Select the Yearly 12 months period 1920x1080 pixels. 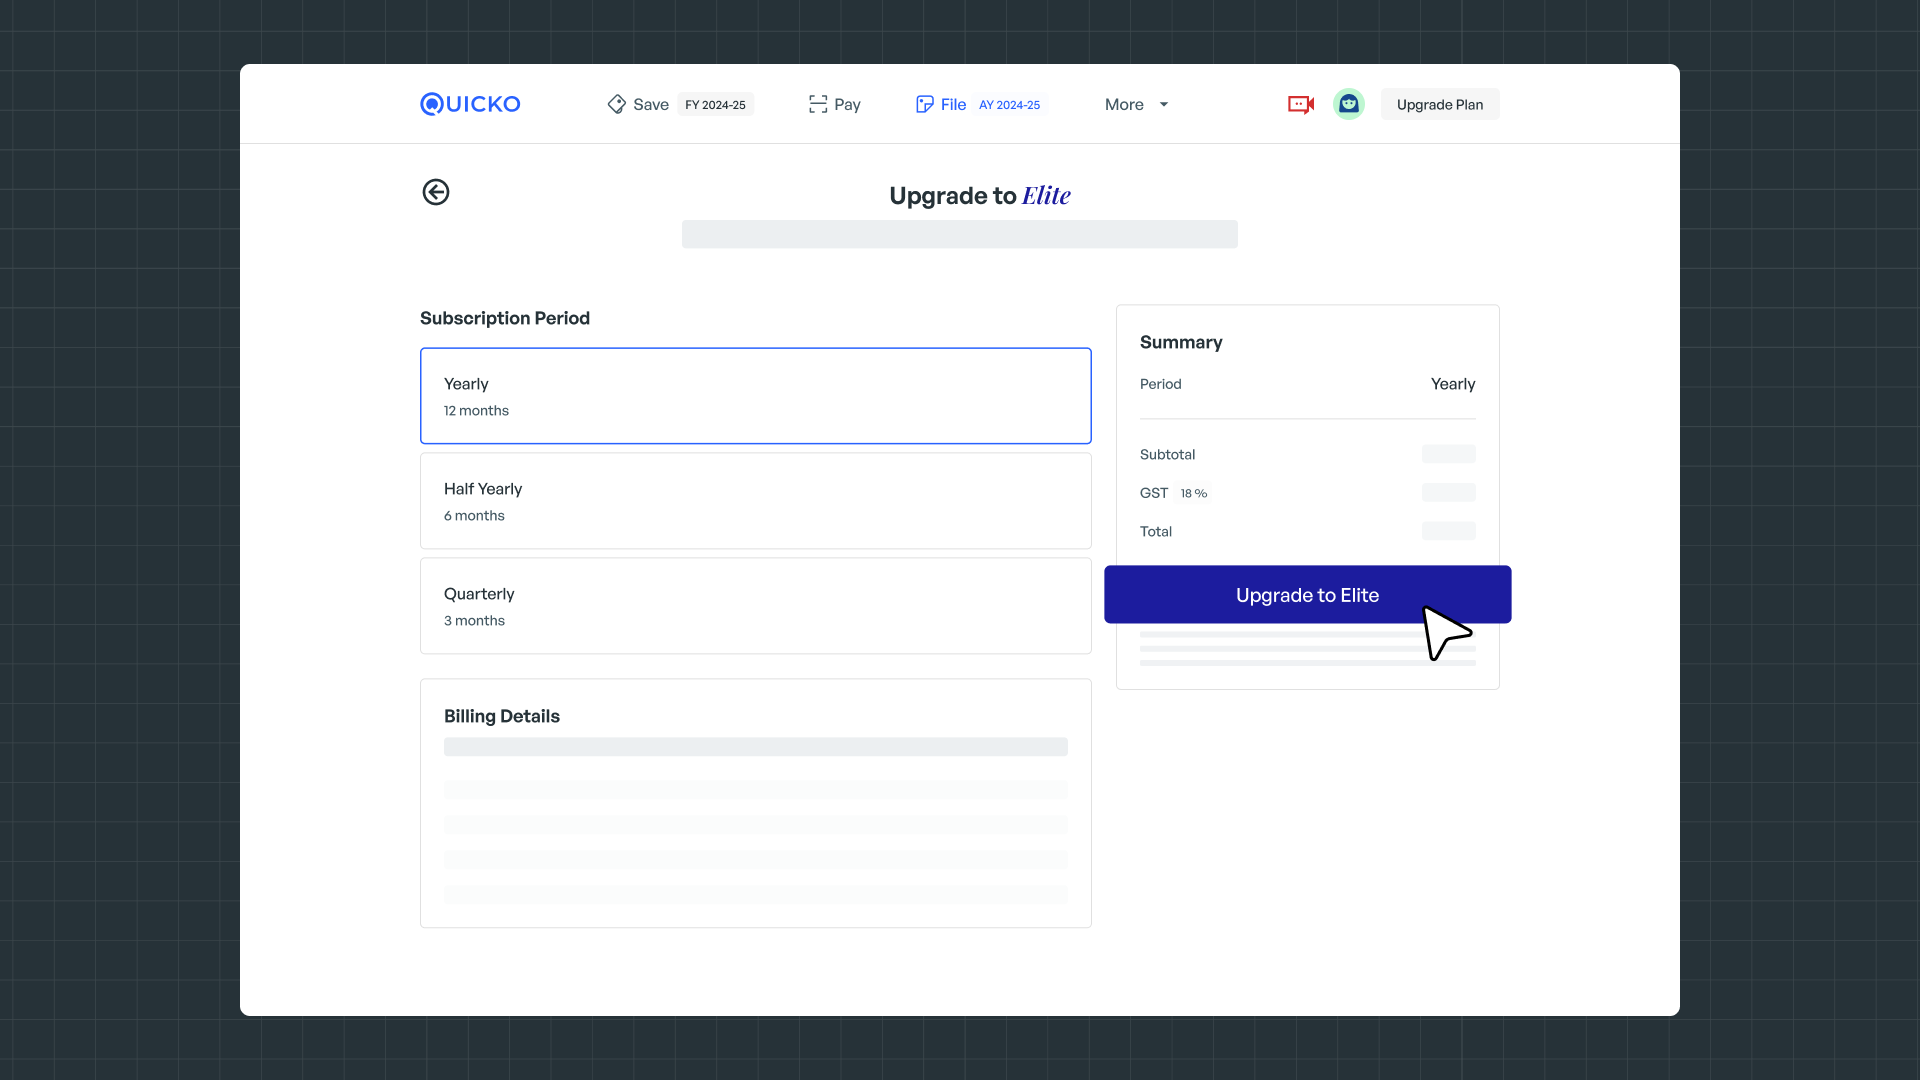[x=755, y=396]
